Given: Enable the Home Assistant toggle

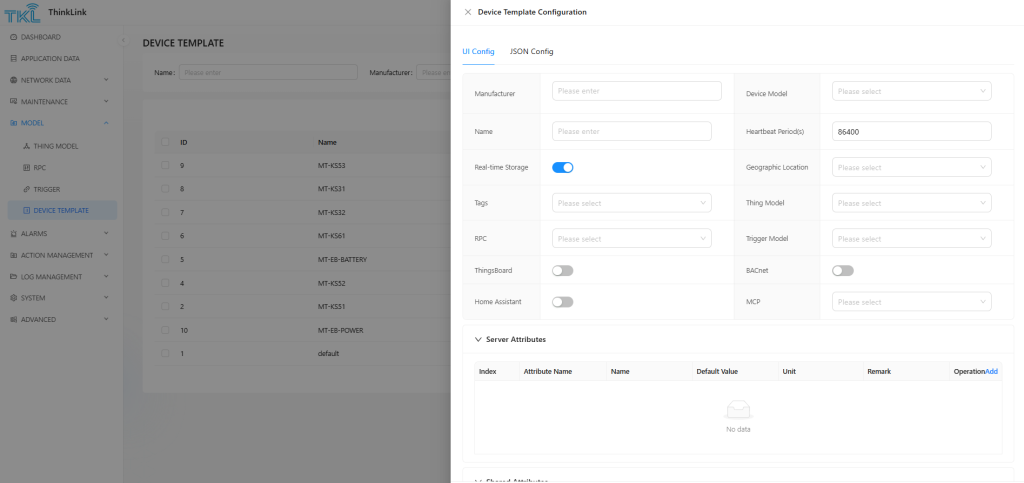Looking at the screenshot, I should point(562,302).
